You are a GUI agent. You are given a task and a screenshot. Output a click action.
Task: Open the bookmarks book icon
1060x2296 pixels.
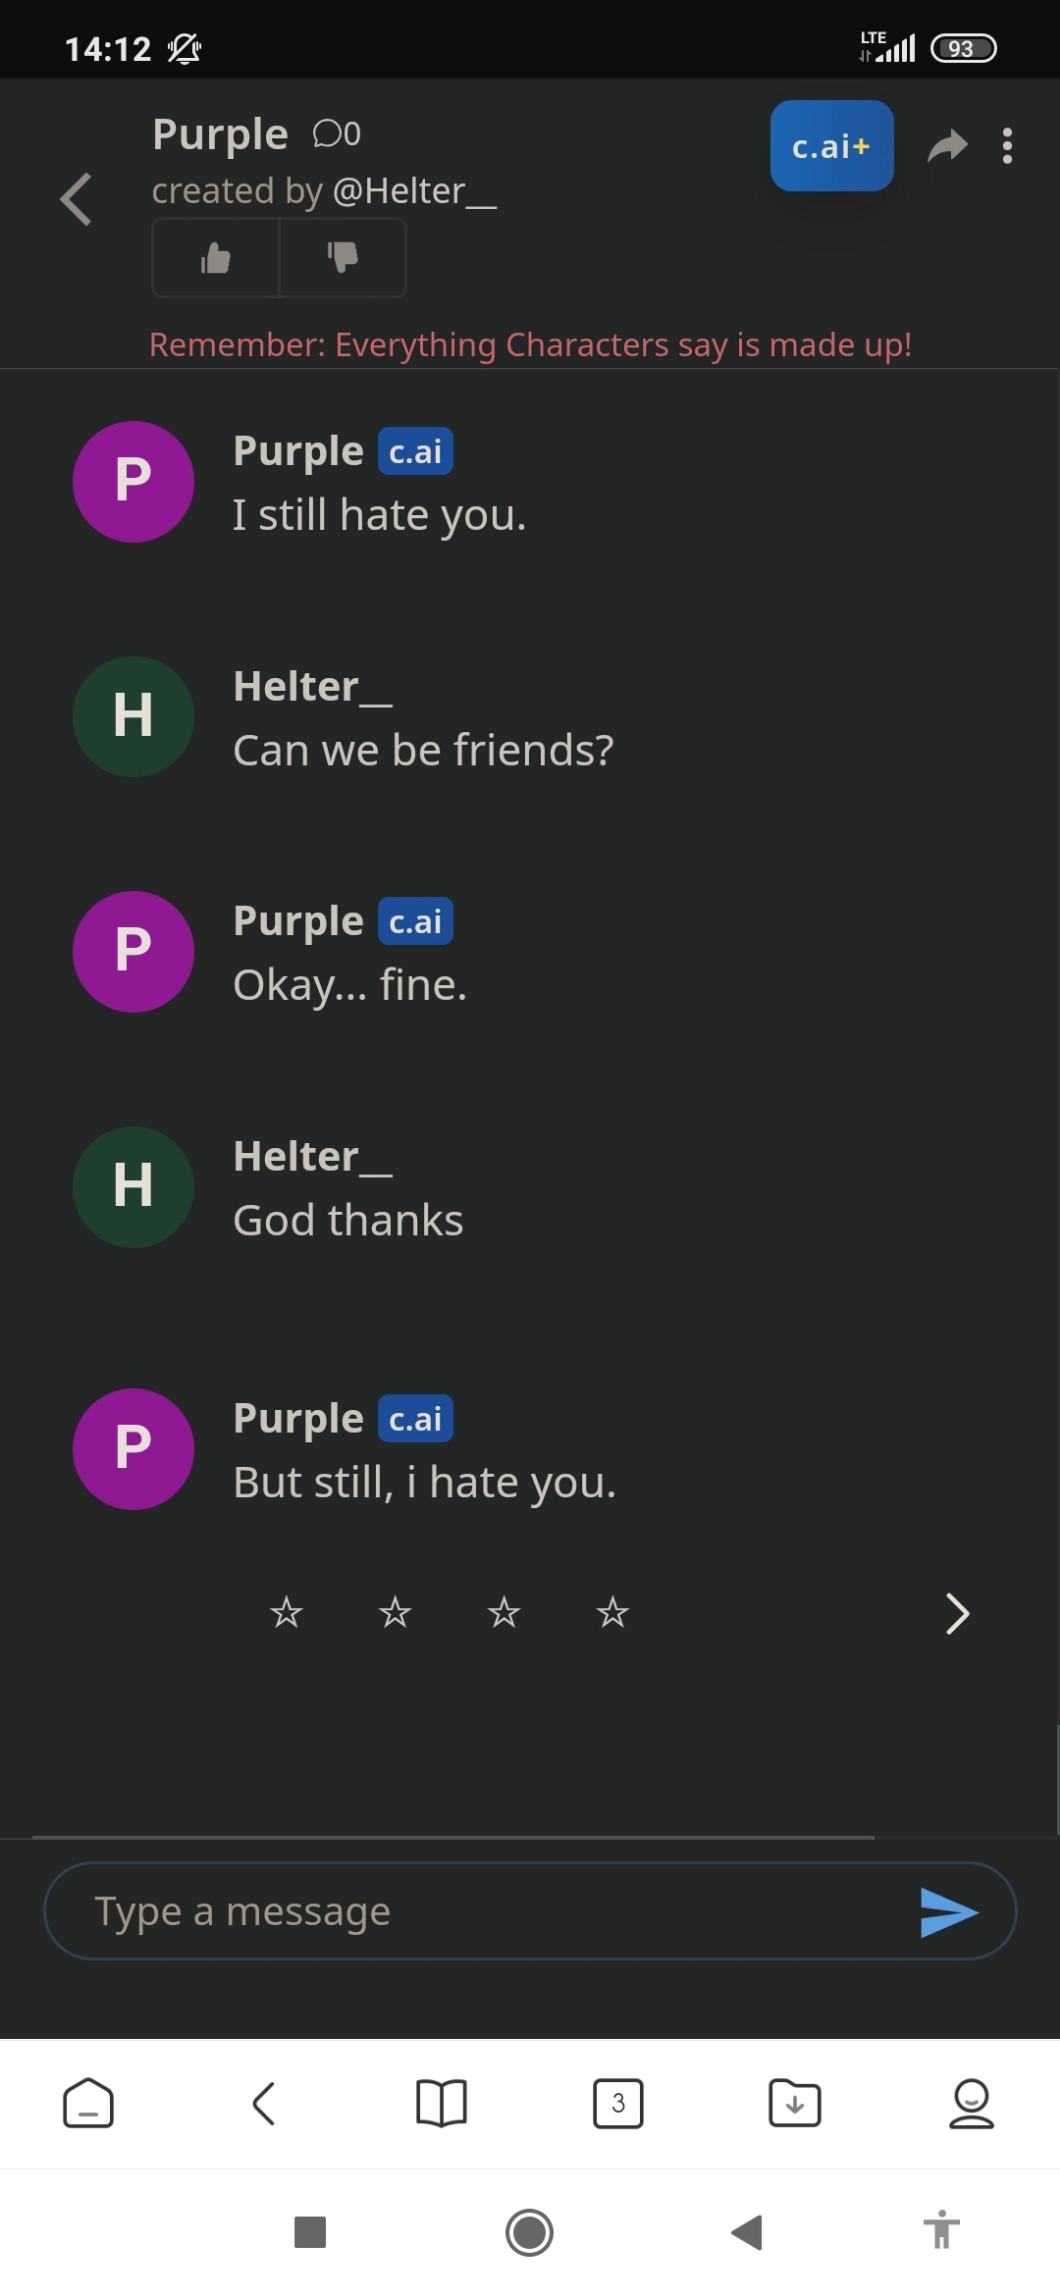441,2103
